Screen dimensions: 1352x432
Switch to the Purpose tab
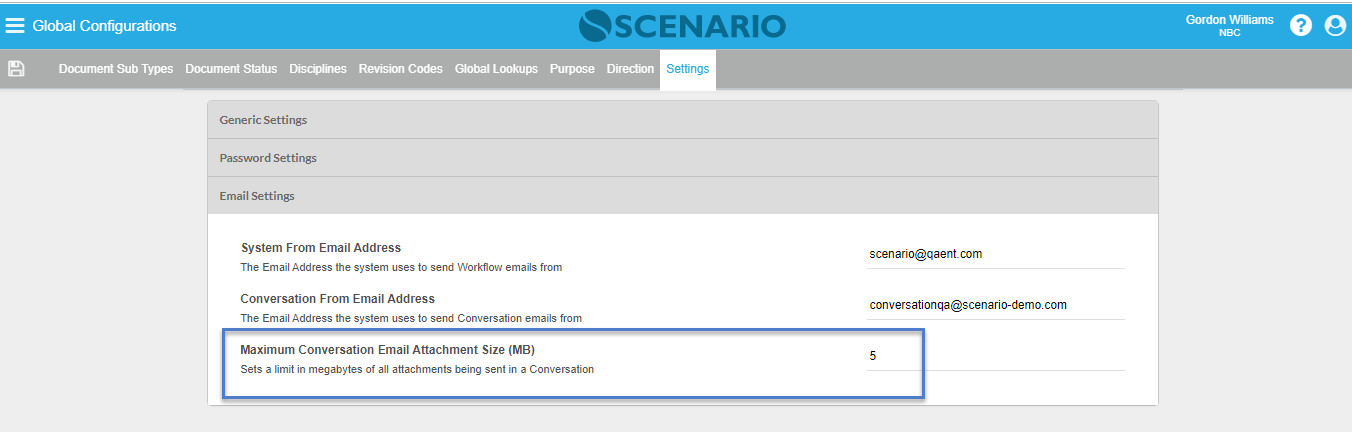572,69
